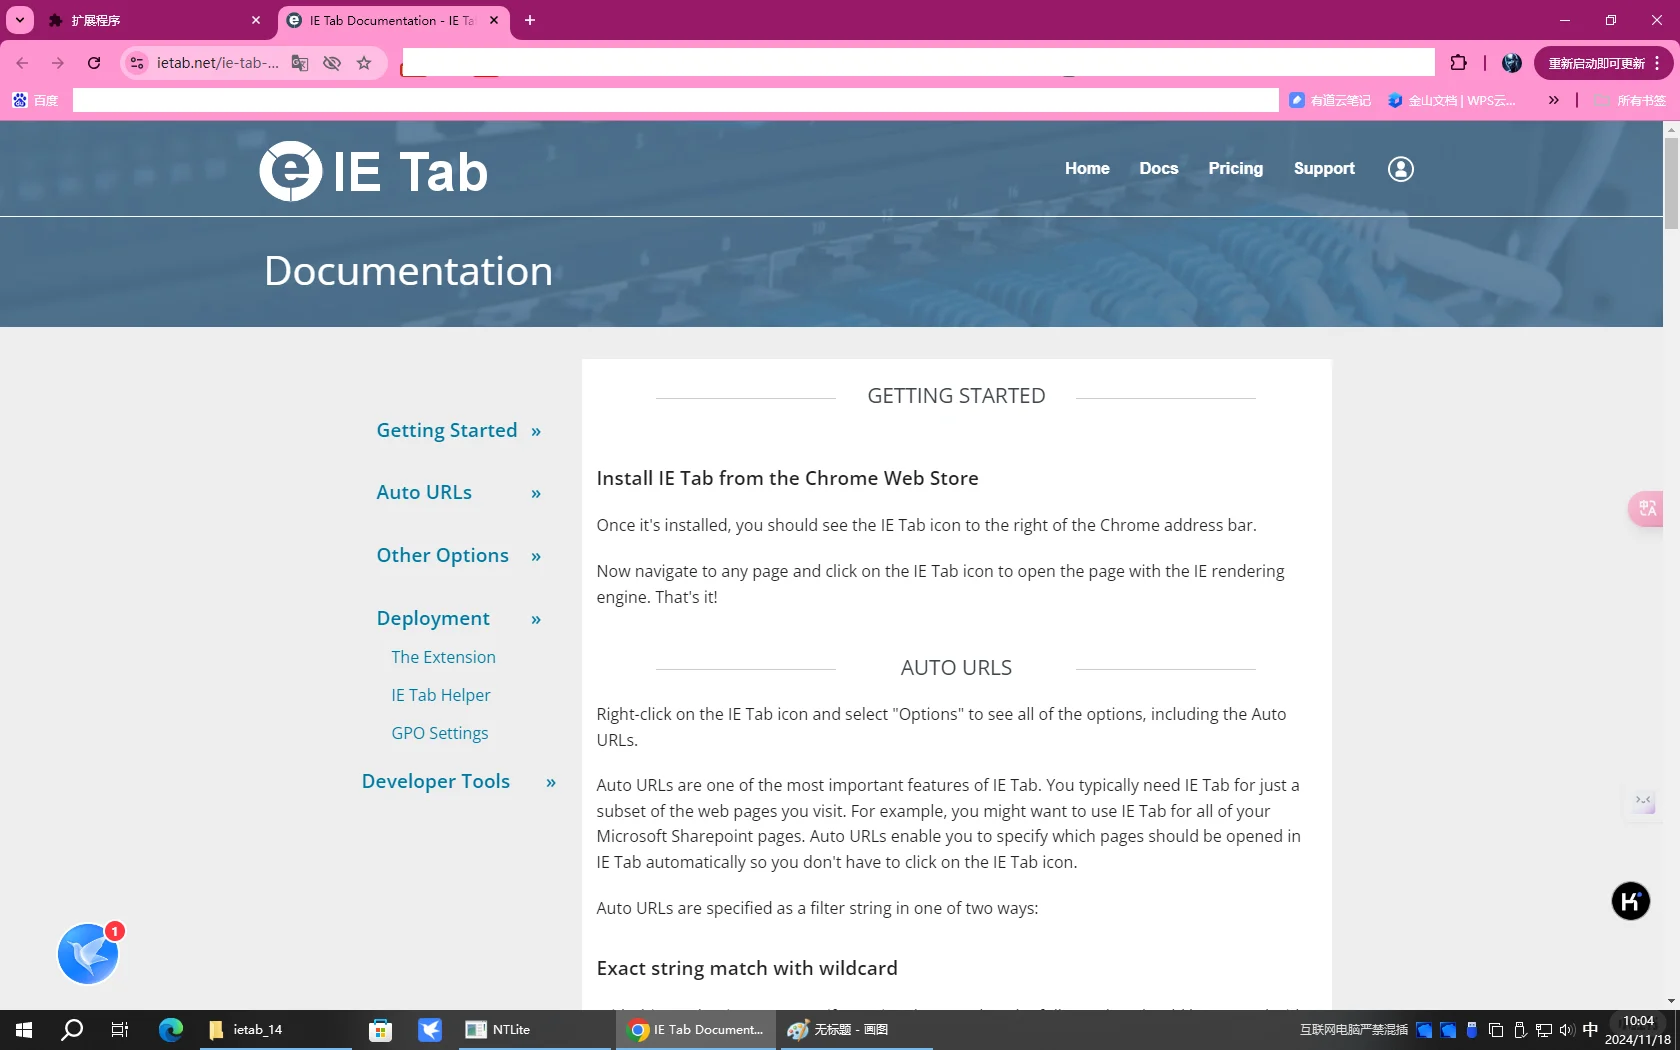
Task: Click the translate page icon in address bar
Action: 300,63
